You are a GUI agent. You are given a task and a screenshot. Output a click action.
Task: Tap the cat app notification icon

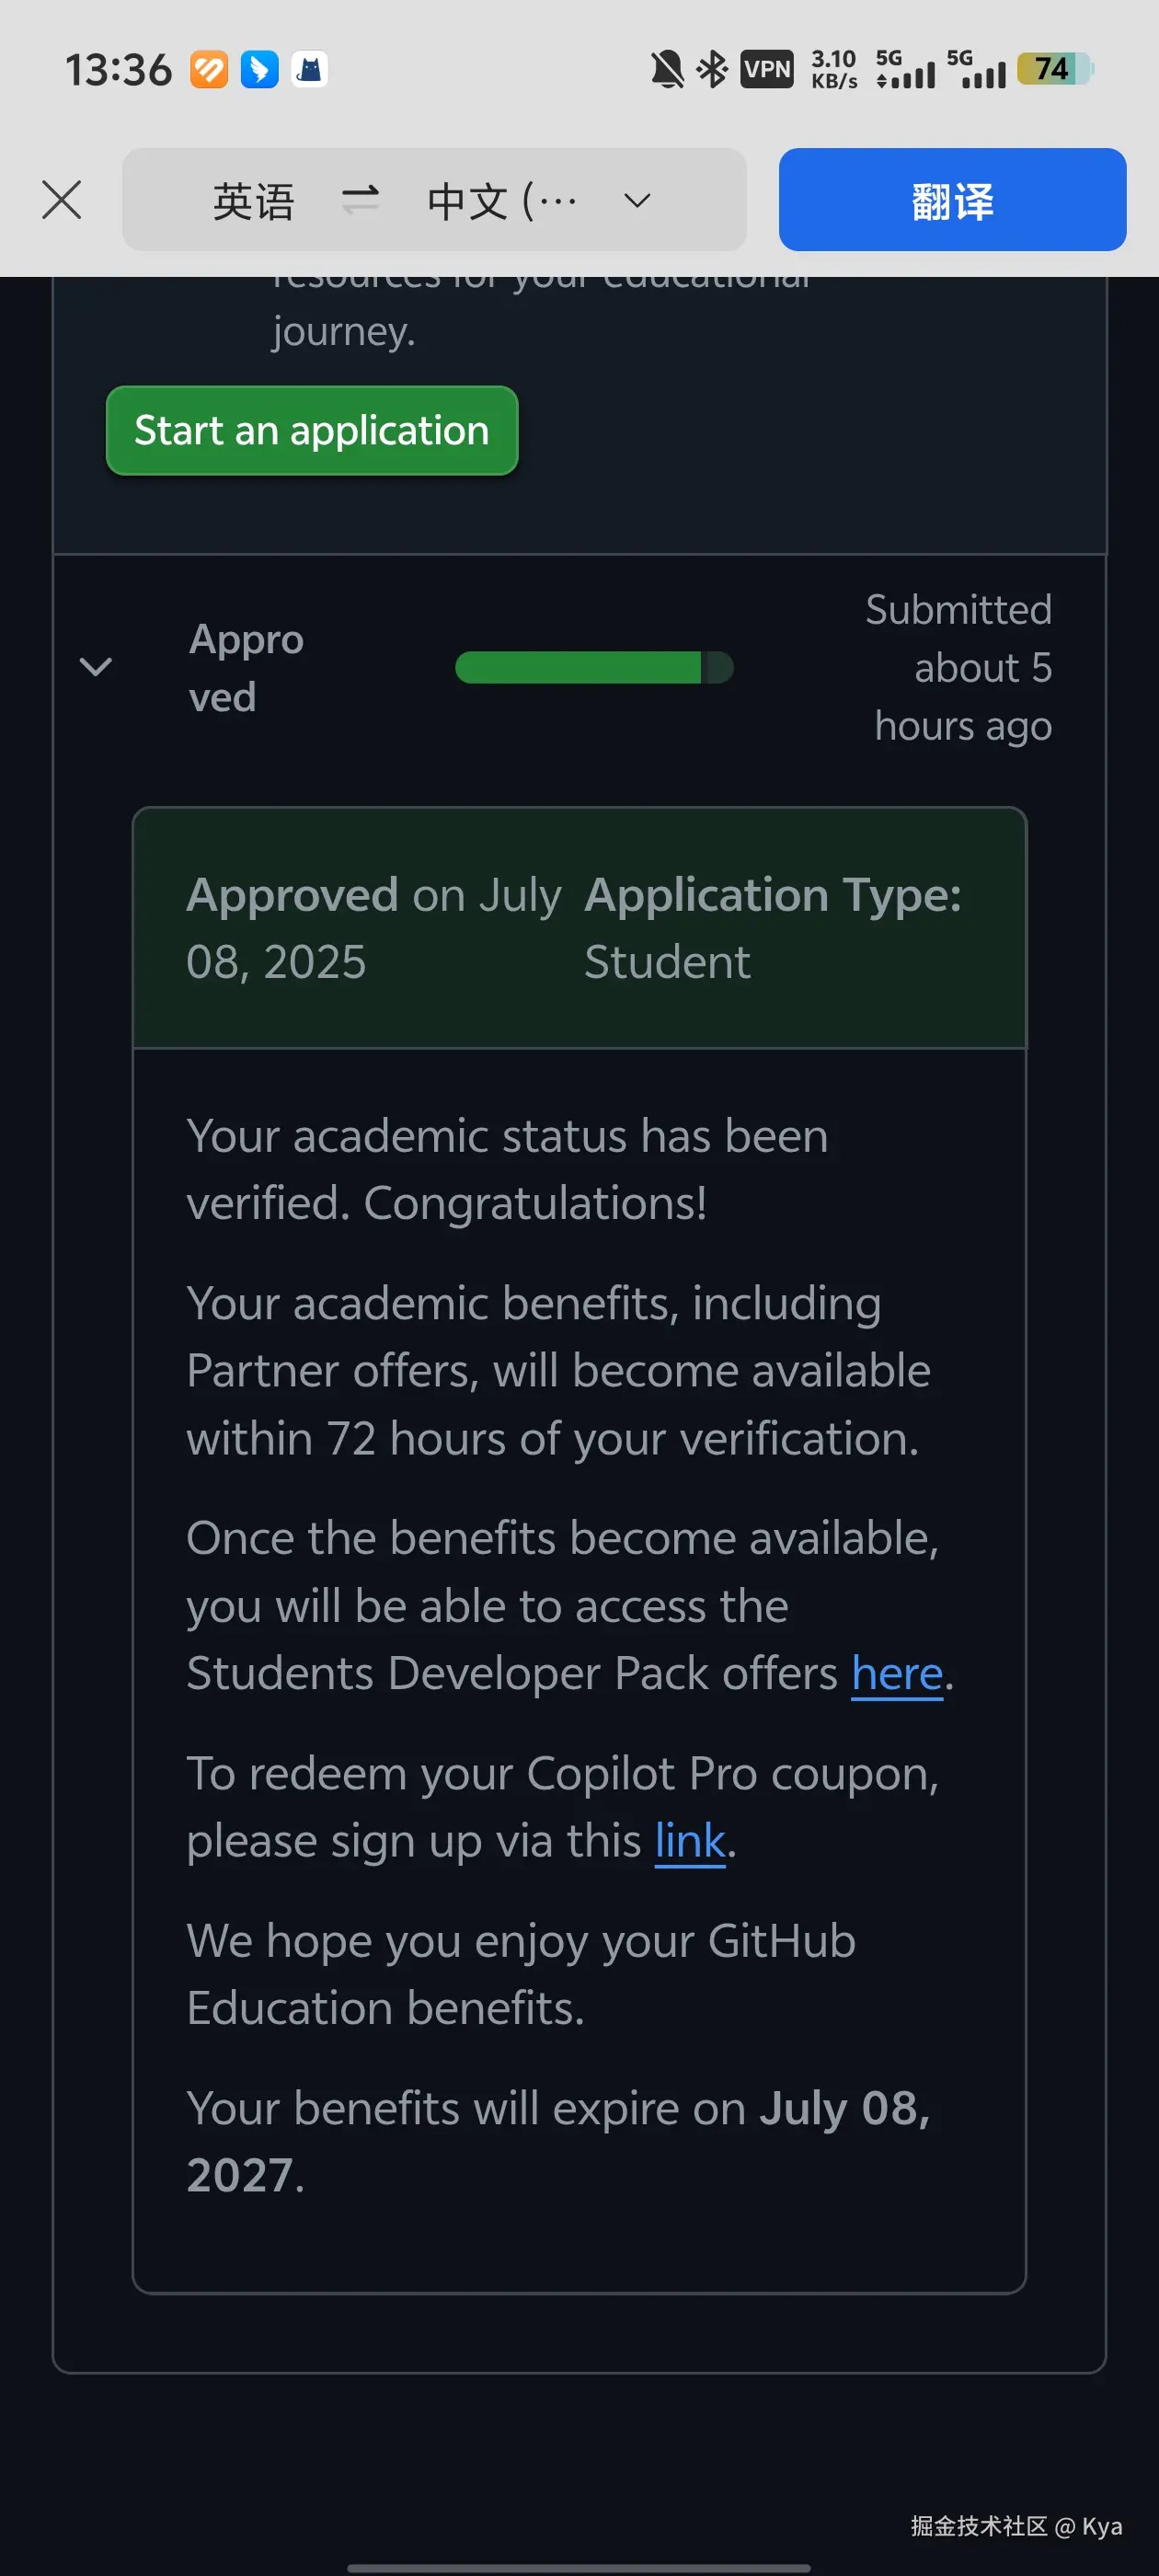(x=310, y=70)
